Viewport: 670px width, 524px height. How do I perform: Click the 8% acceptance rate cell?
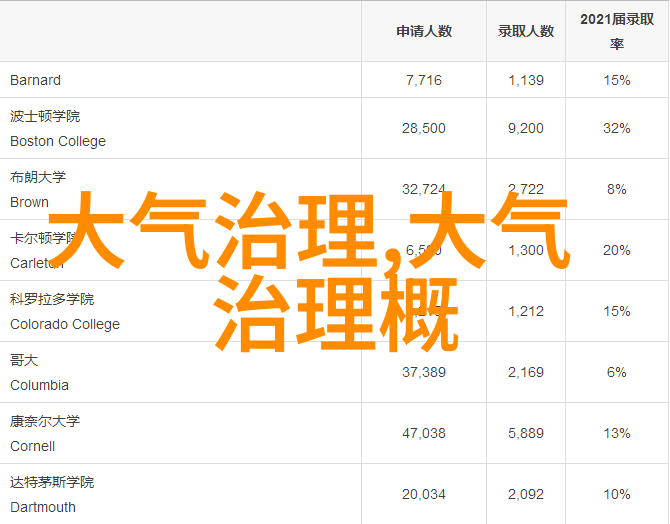coord(617,189)
